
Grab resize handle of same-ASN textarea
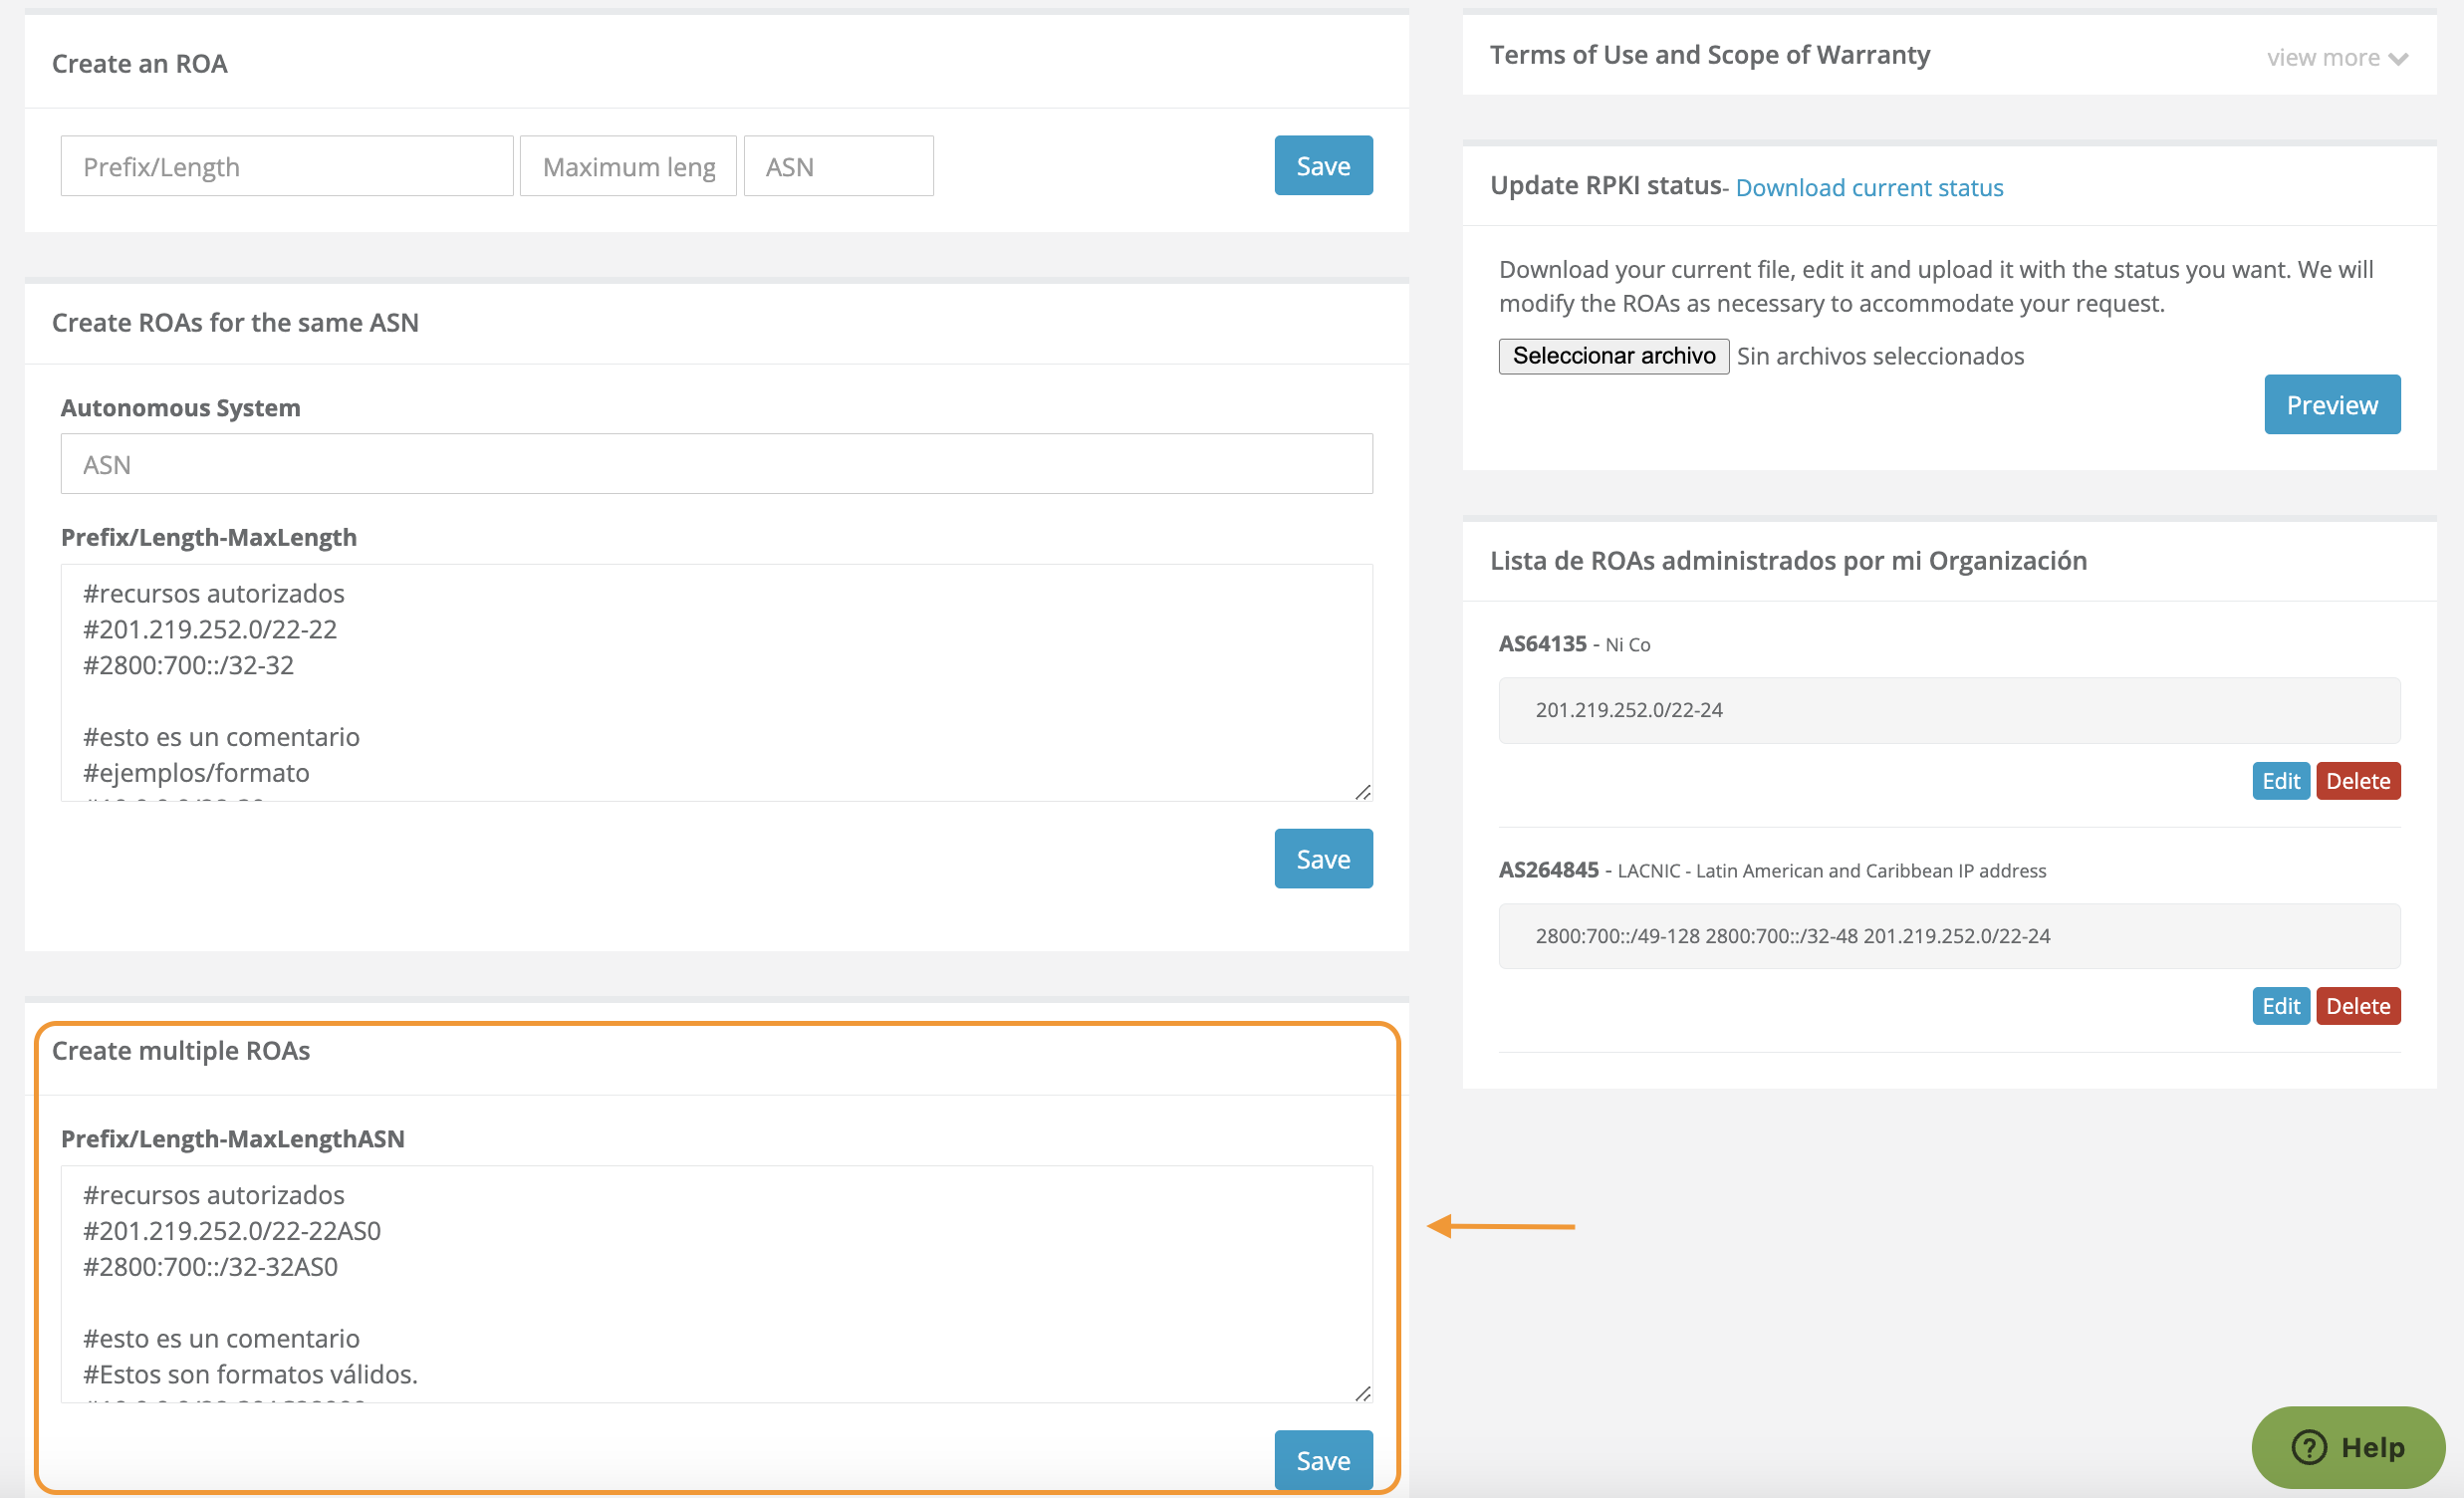(1362, 792)
